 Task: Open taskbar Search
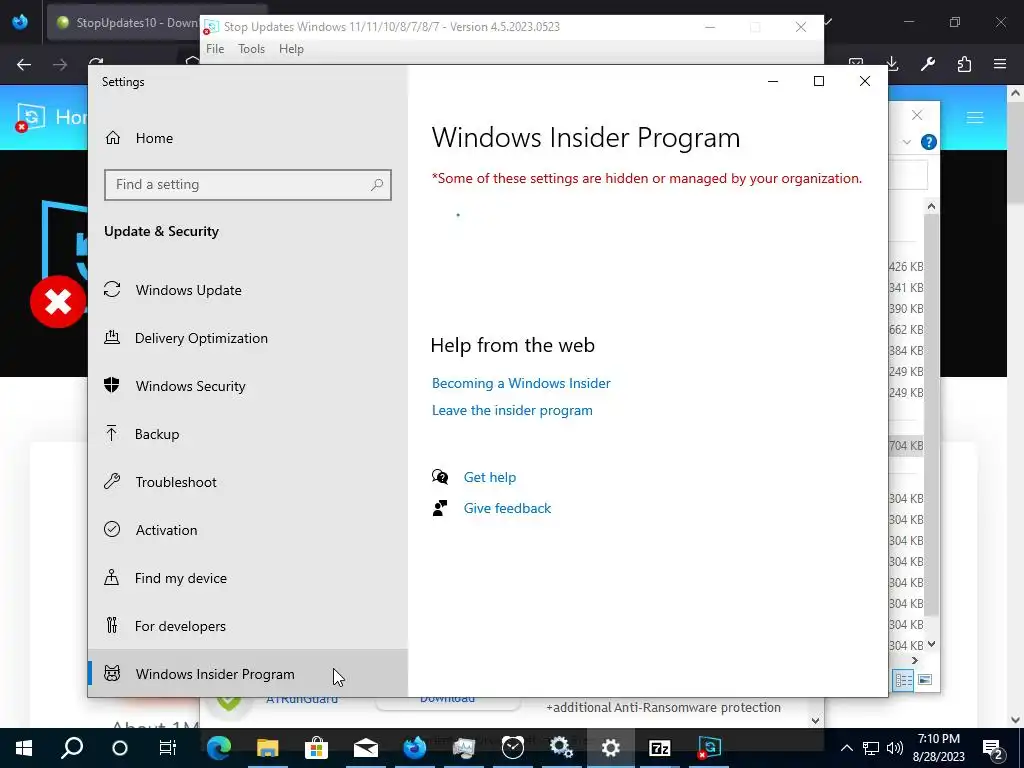coord(72,748)
